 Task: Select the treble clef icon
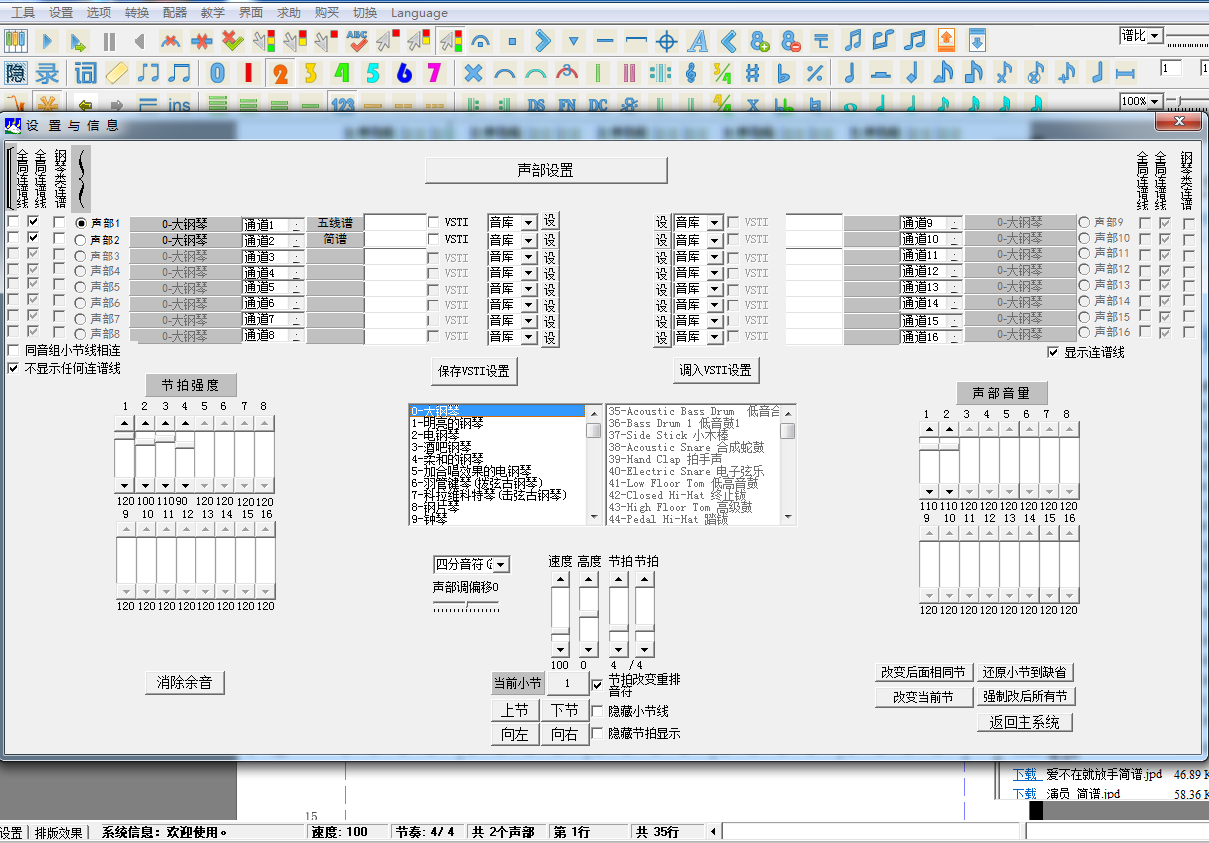691,73
